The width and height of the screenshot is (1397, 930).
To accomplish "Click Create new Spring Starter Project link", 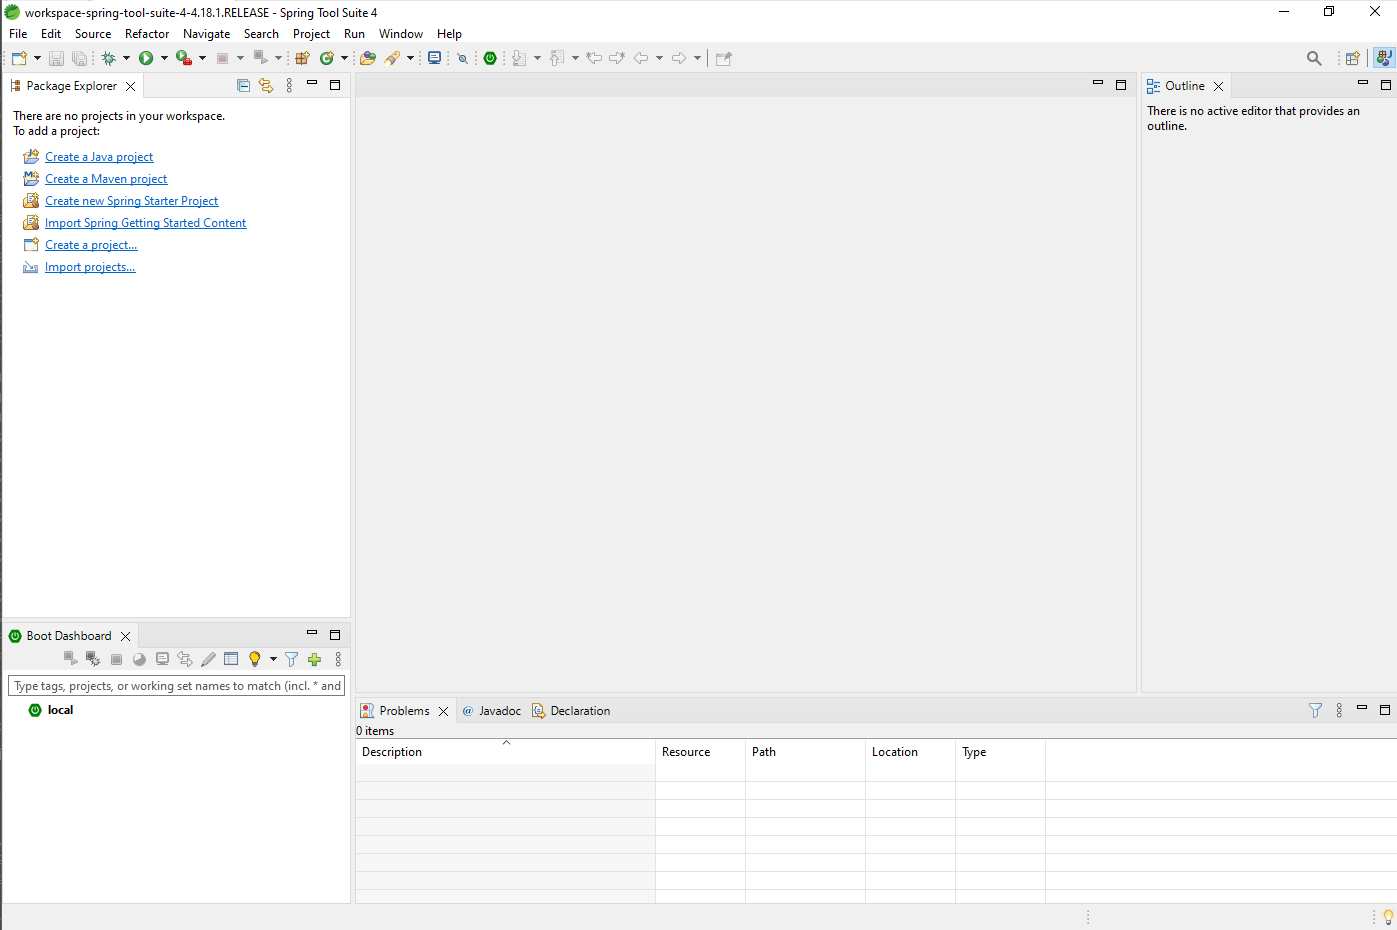I will (131, 201).
